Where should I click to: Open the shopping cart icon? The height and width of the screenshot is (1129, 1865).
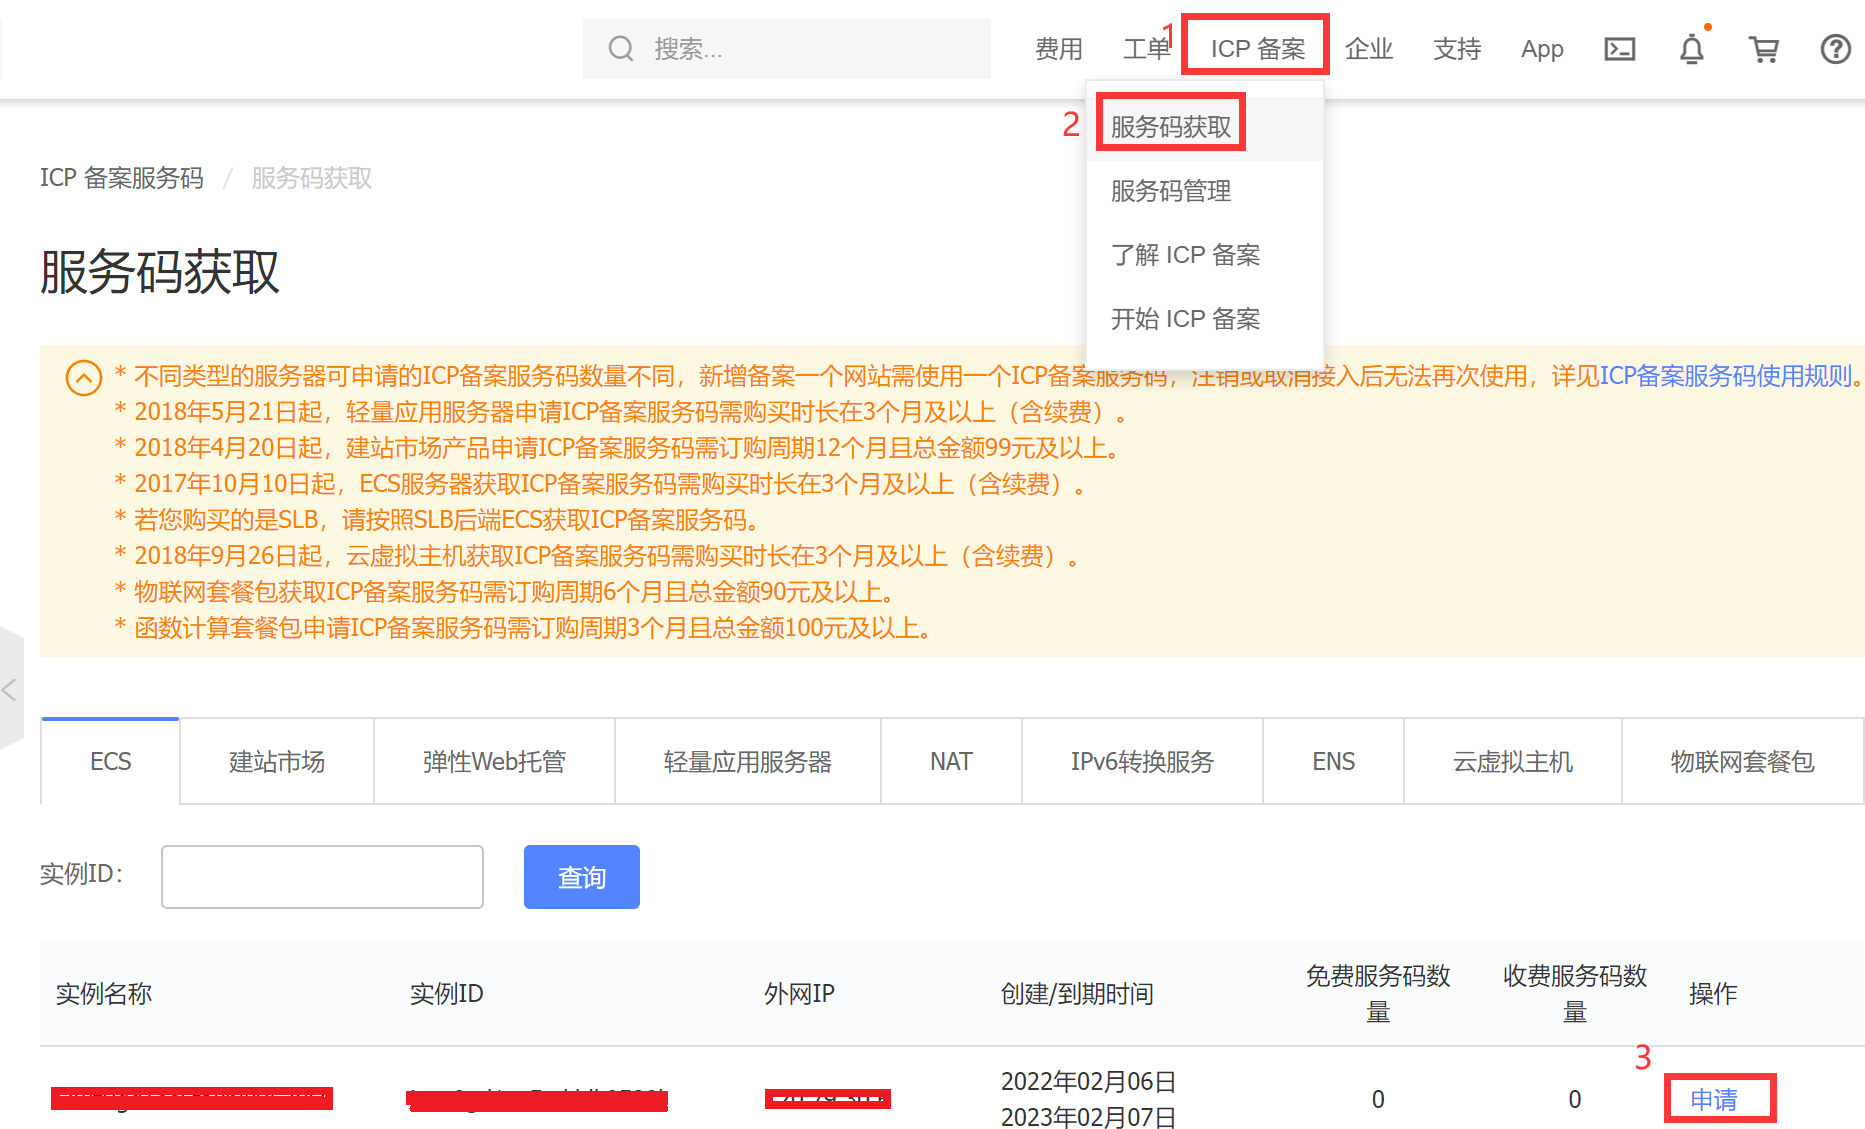[x=1764, y=48]
